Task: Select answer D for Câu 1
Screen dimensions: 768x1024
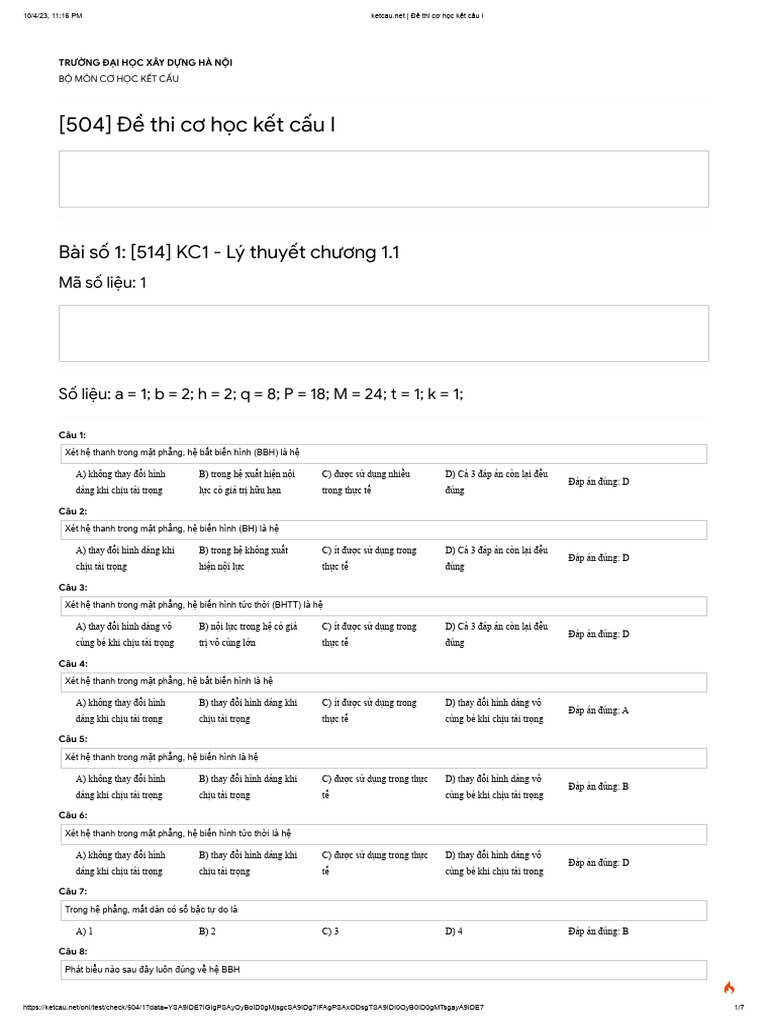Action: coord(496,482)
